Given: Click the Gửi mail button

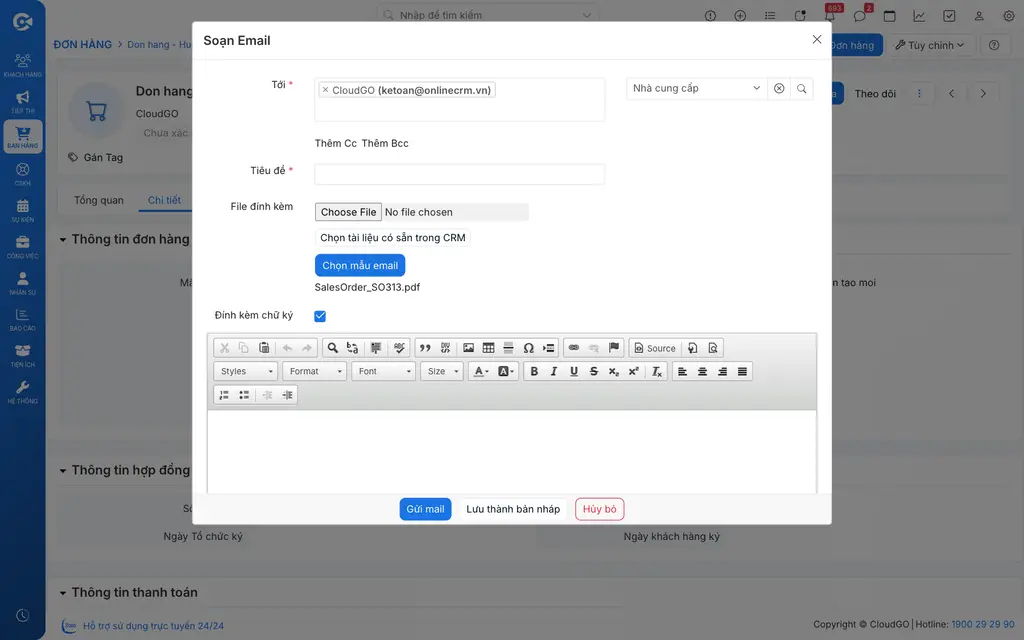Looking at the screenshot, I should 425,509.
